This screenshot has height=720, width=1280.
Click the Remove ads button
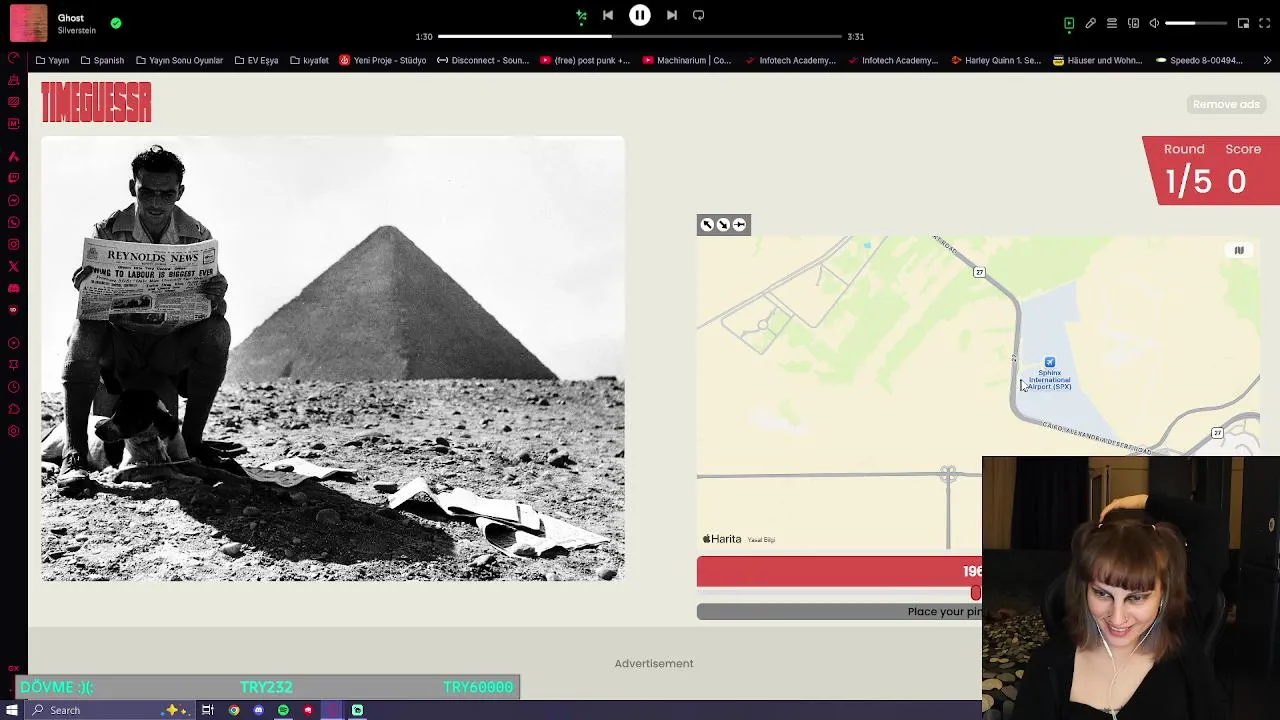(x=1226, y=104)
